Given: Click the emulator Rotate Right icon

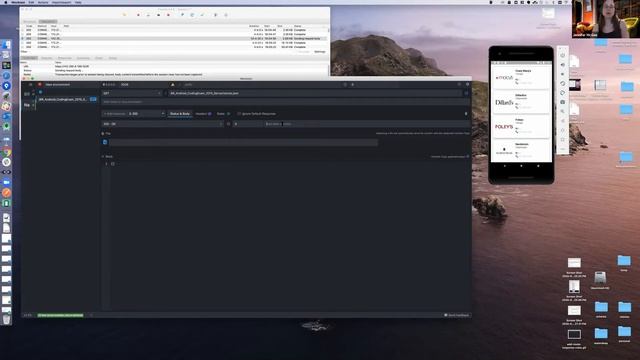Looking at the screenshot, I should [562, 93].
